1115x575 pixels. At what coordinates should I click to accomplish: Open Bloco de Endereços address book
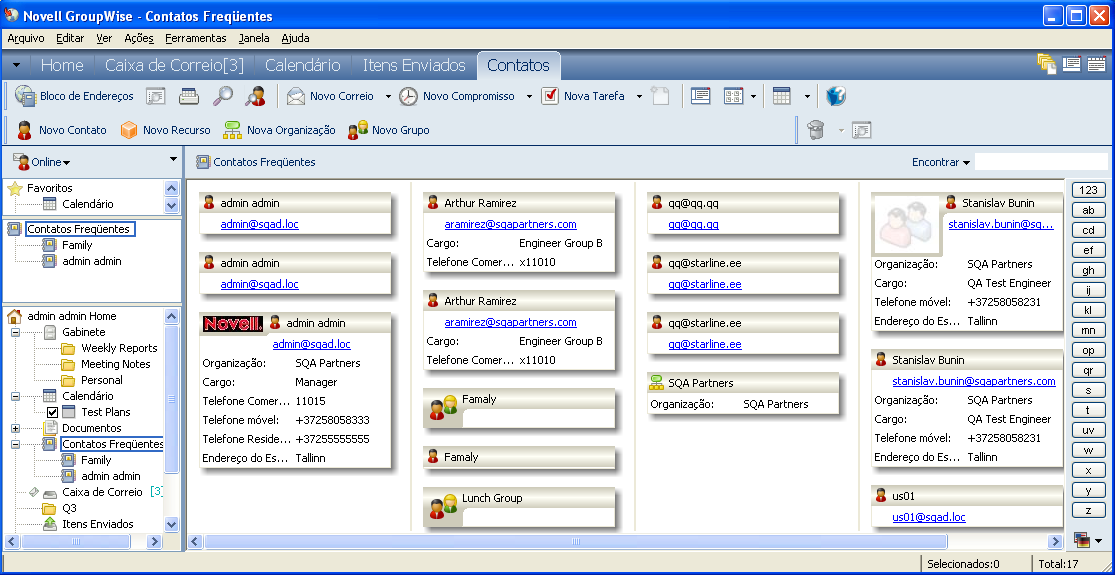click(x=74, y=96)
